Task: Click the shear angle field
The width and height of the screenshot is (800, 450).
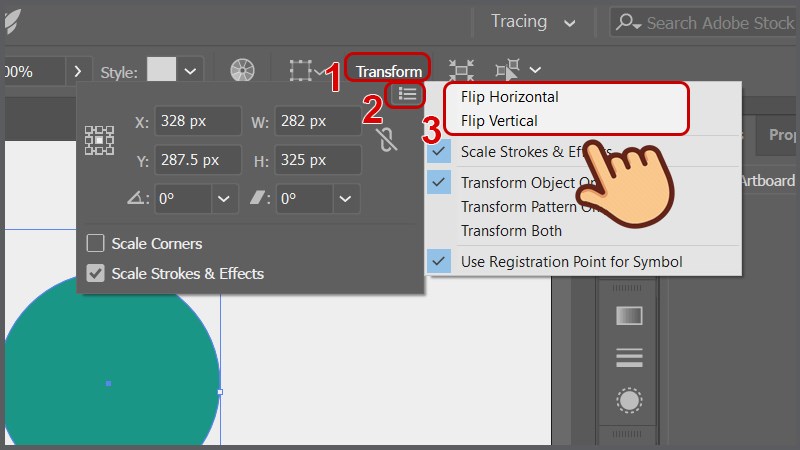Action: [305, 198]
